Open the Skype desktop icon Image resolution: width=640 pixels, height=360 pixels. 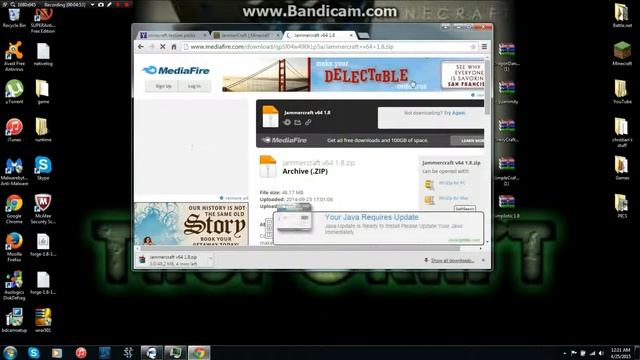click(x=43, y=168)
